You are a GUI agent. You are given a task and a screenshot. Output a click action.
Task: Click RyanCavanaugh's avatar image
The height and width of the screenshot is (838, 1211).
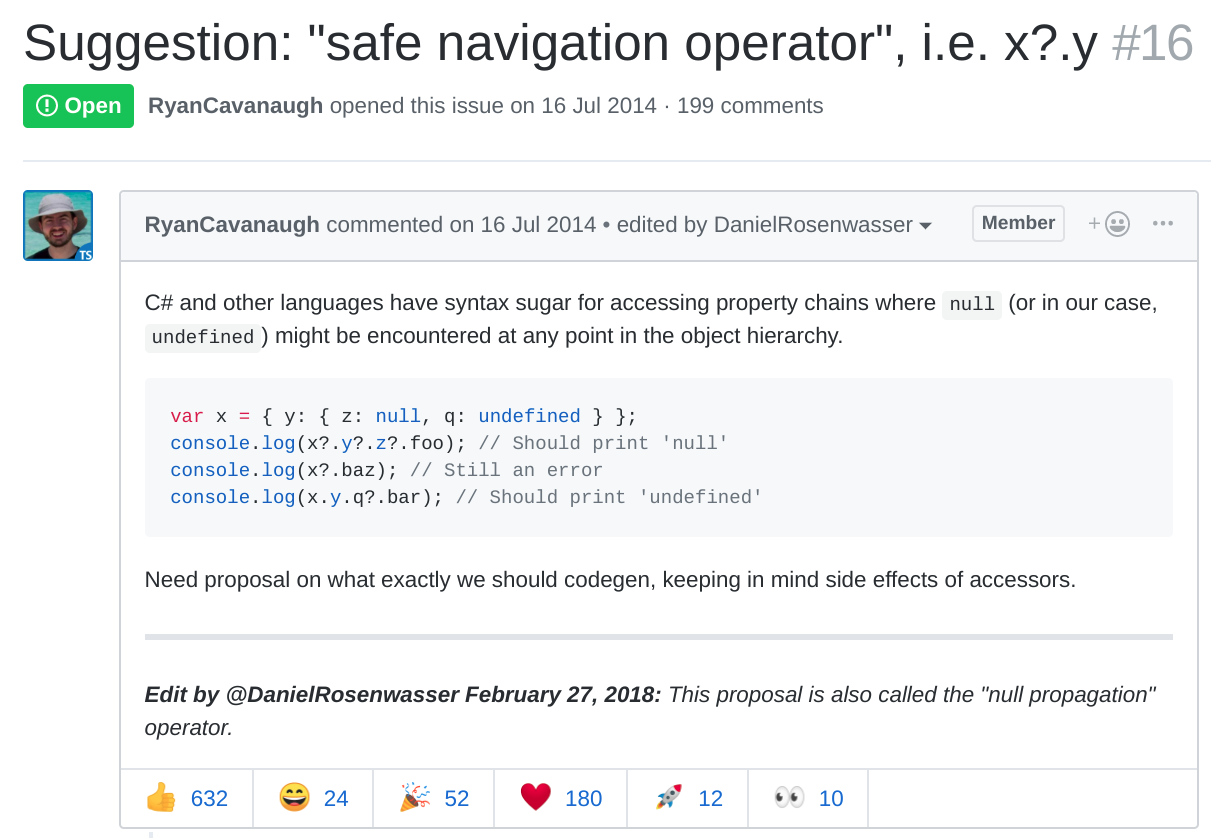point(57,225)
